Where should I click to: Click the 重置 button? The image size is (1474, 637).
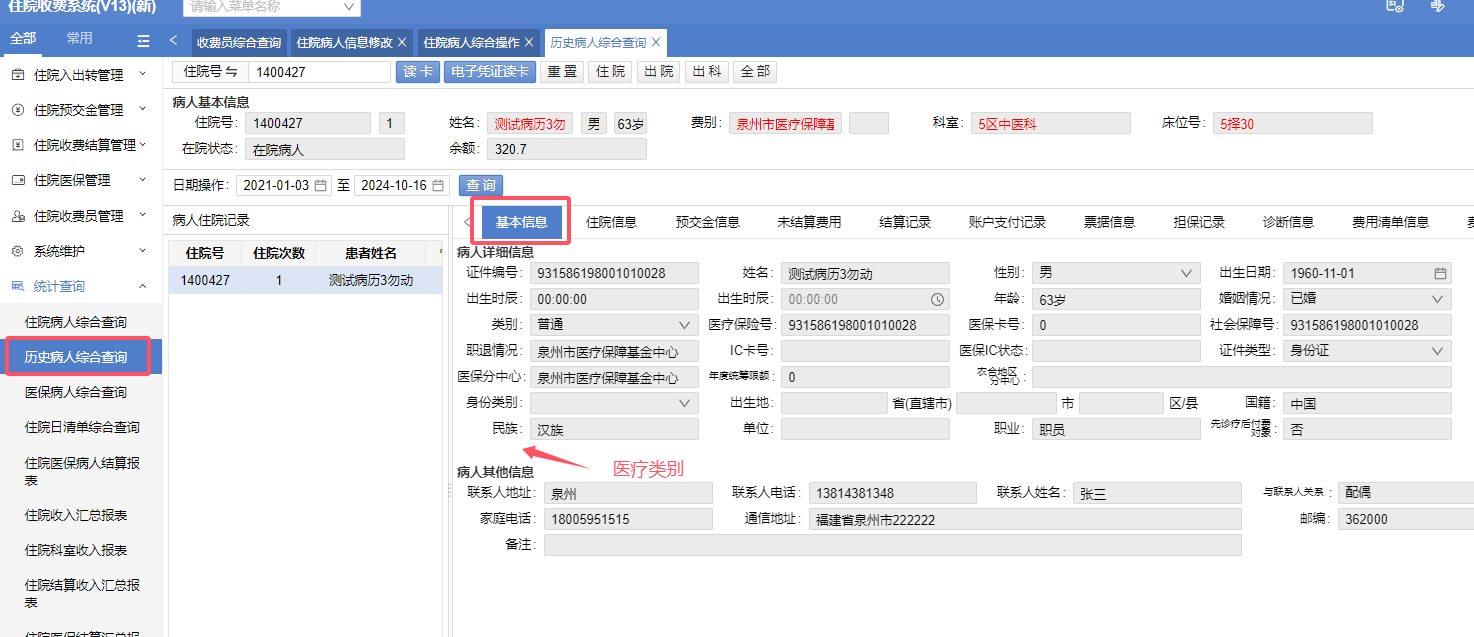tap(563, 72)
